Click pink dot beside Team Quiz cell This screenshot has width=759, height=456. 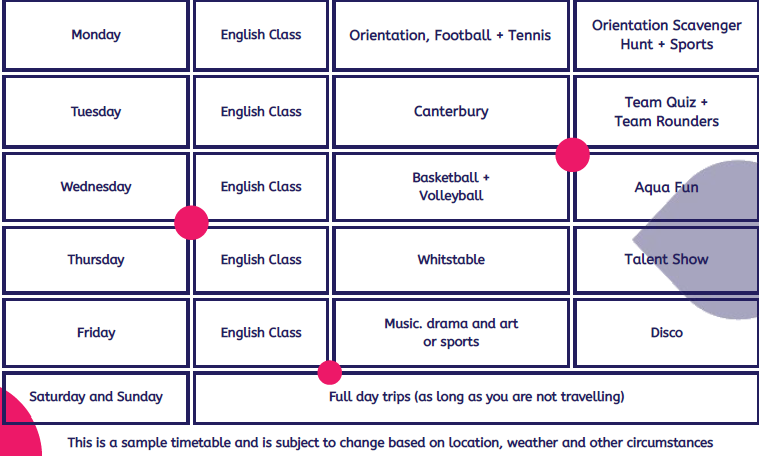click(x=573, y=155)
